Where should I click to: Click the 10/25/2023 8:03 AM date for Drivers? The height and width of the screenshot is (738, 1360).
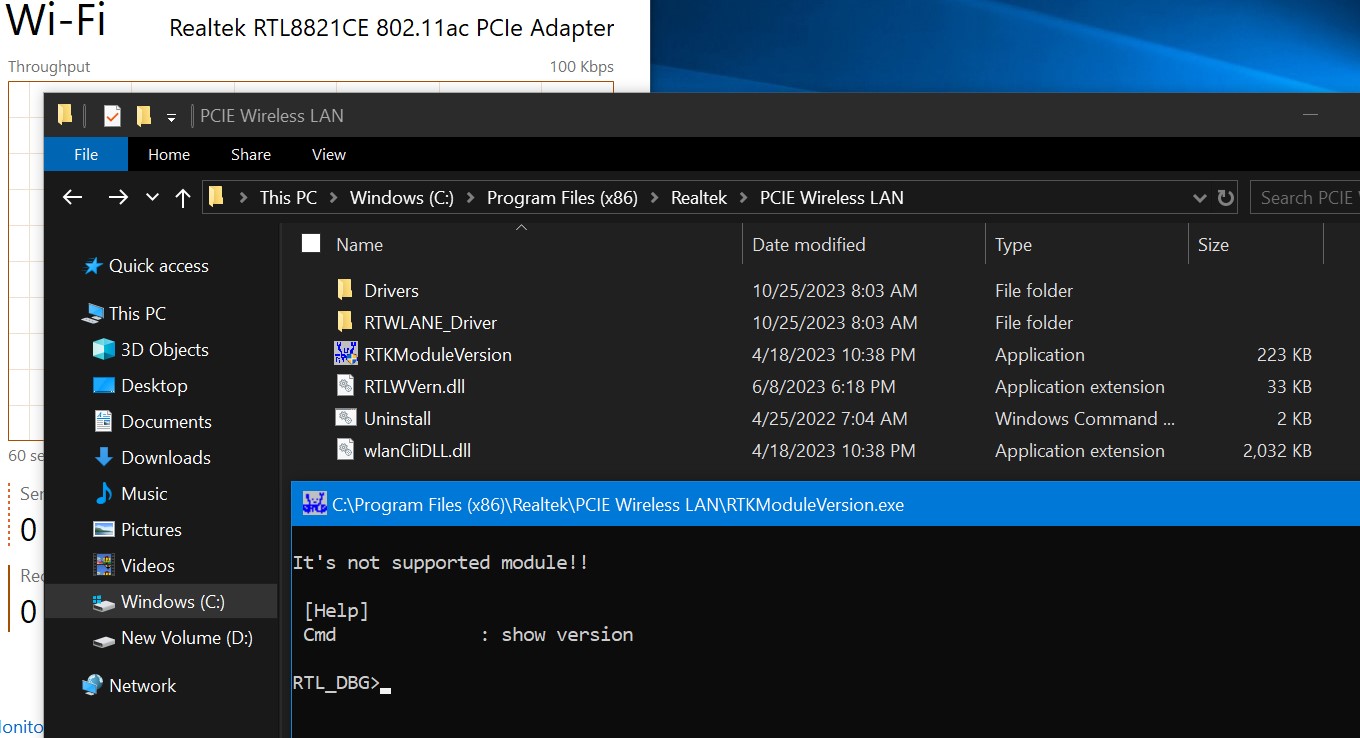coord(835,290)
